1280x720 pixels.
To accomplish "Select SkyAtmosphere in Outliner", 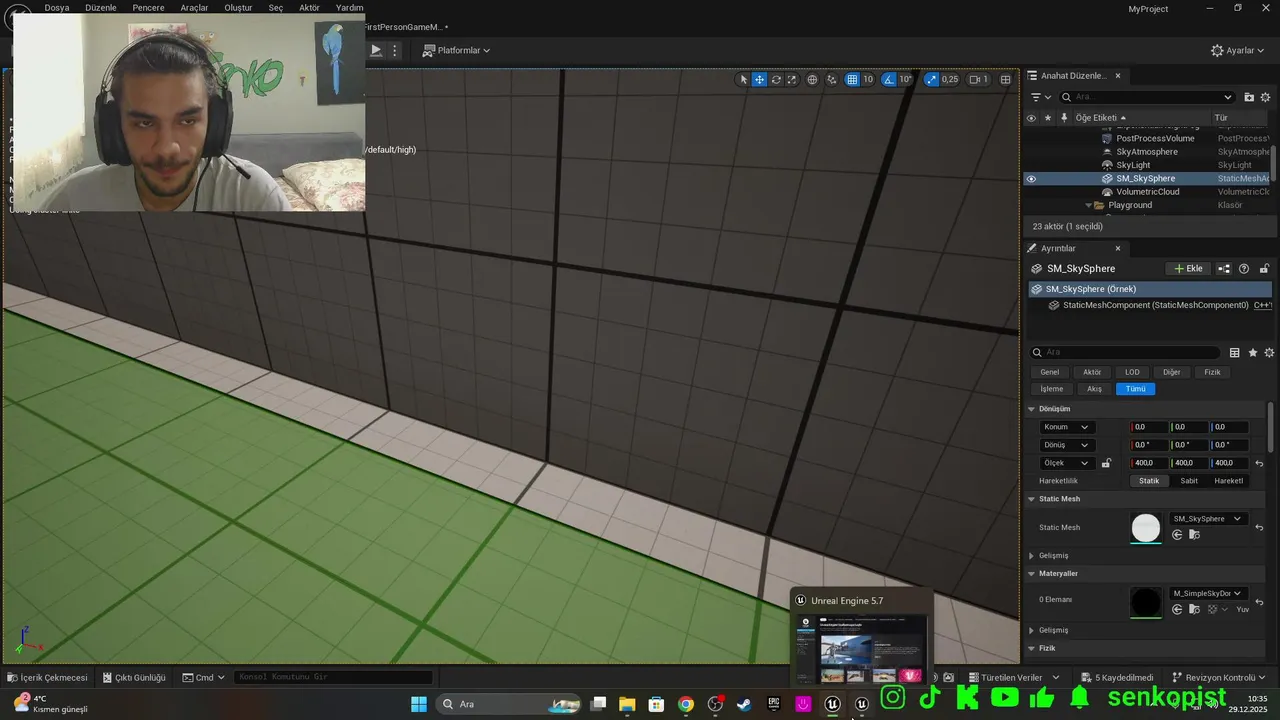I will (1147, 152).
